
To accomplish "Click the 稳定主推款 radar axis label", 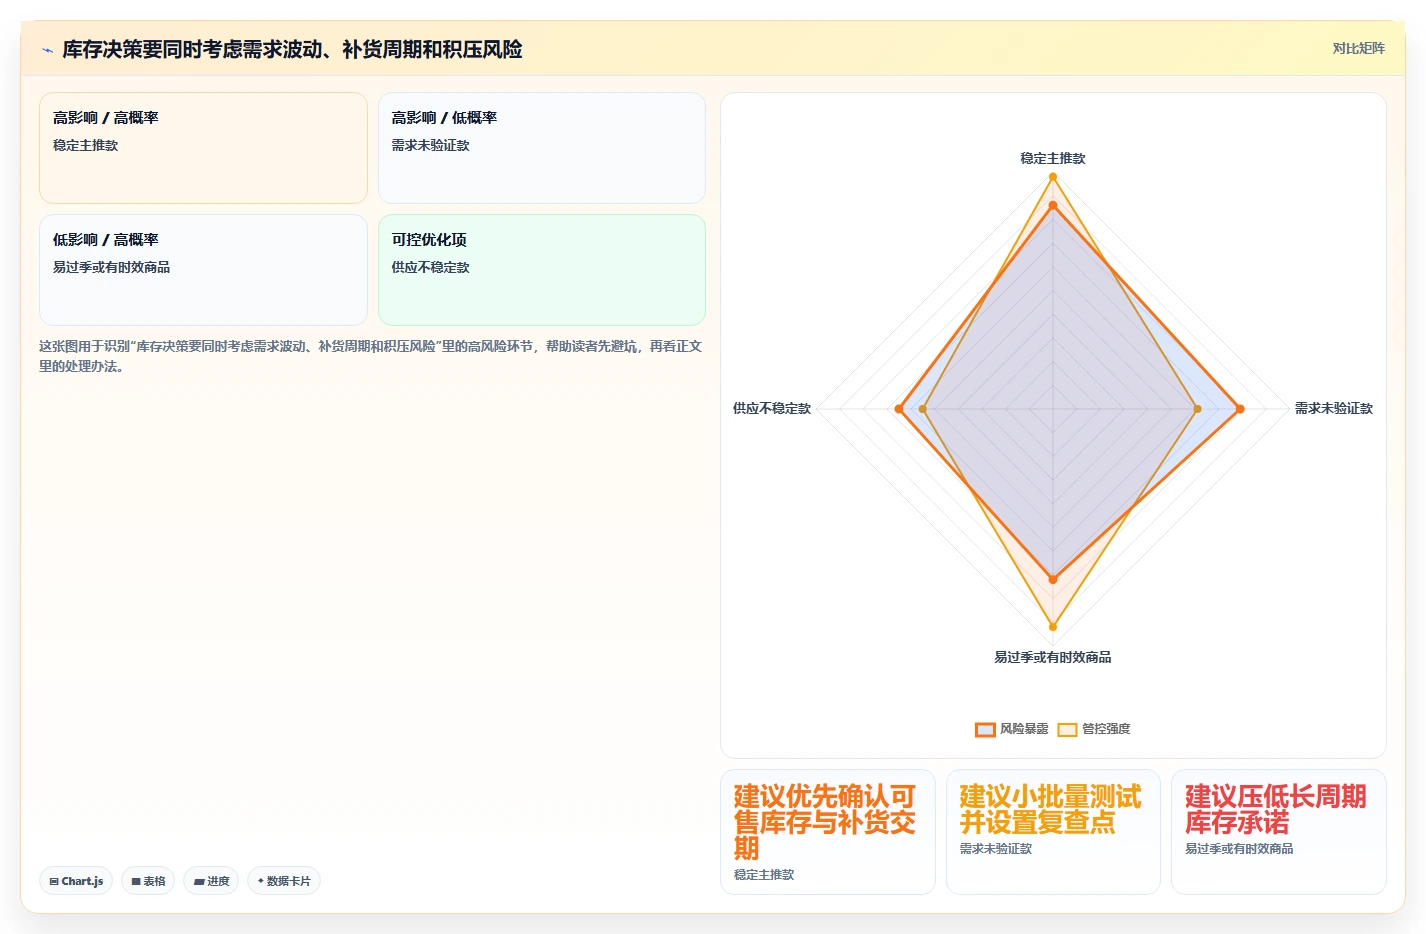I will pyautogui.click(x=1052, y=158).
